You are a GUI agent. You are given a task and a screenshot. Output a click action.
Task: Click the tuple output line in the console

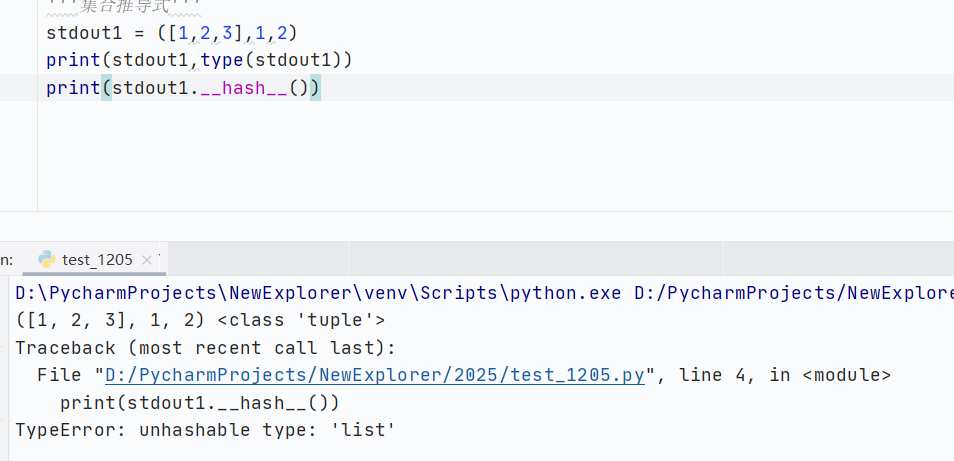pos(200,320)
